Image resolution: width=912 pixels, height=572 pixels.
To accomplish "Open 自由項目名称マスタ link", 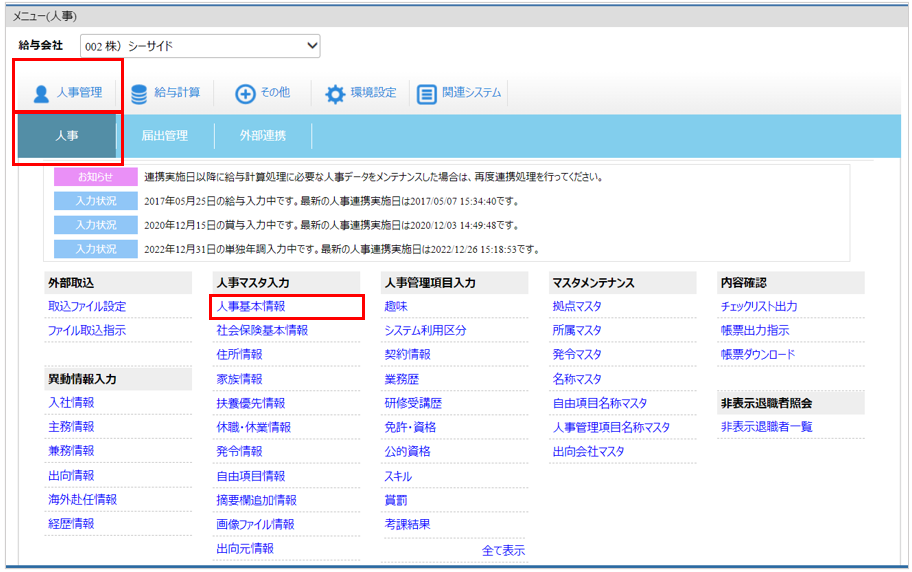I will (600, 403).
